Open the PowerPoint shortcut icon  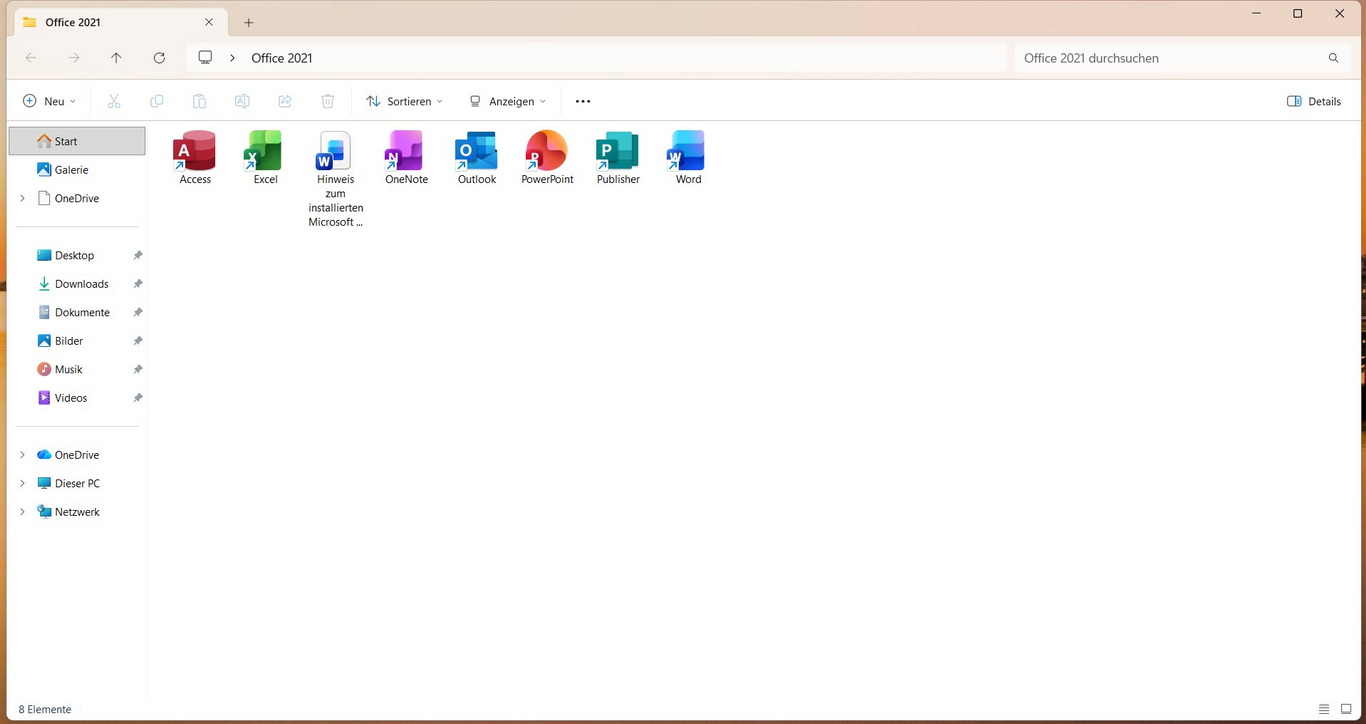tap(547, 151)
